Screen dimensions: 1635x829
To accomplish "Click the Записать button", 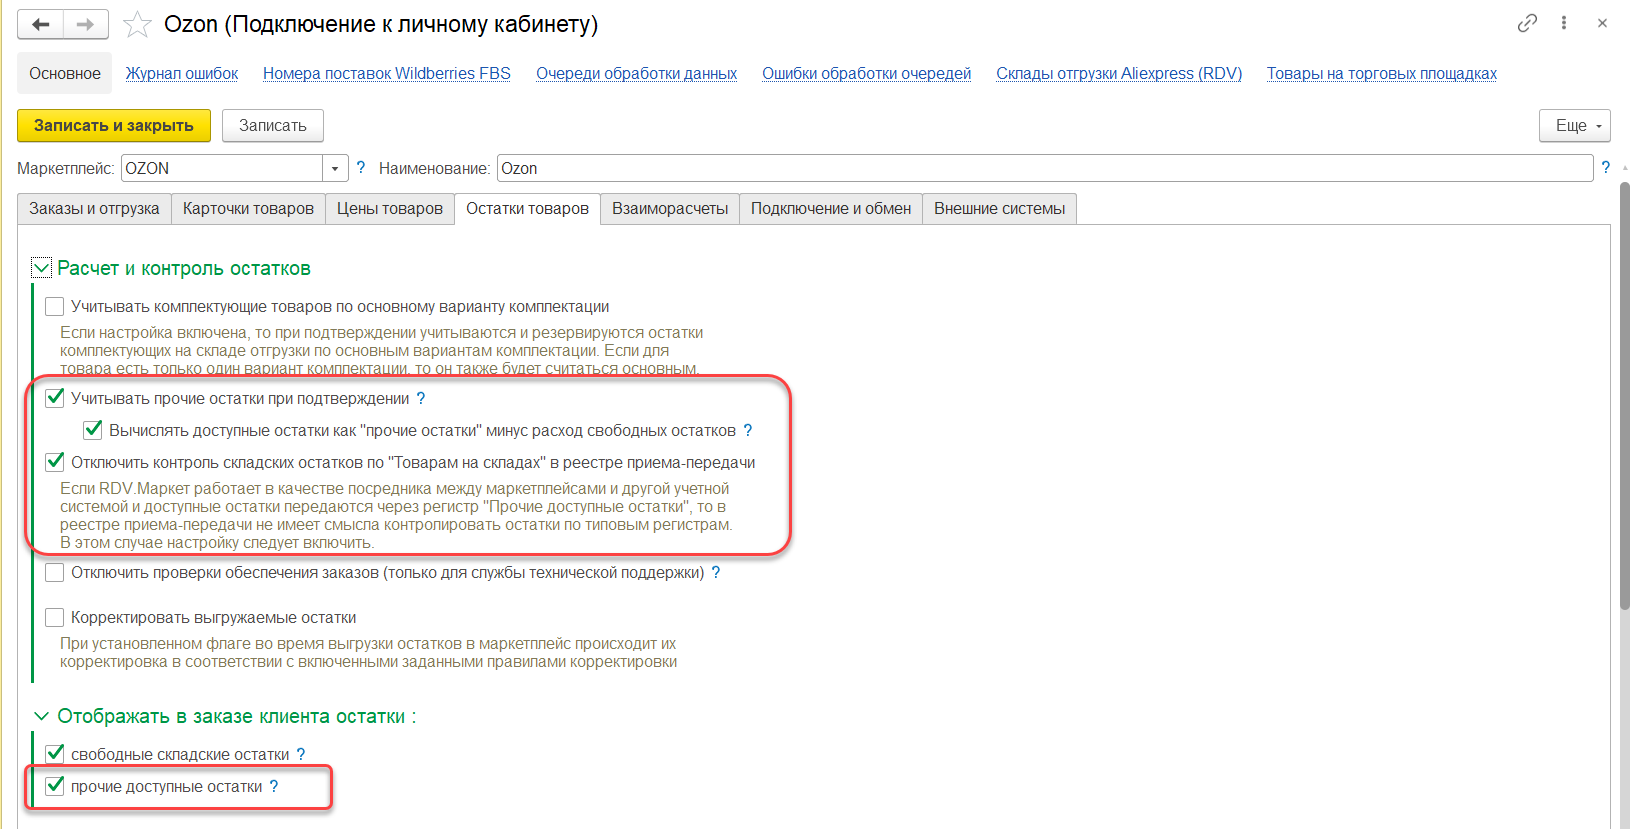I will 273,125.
